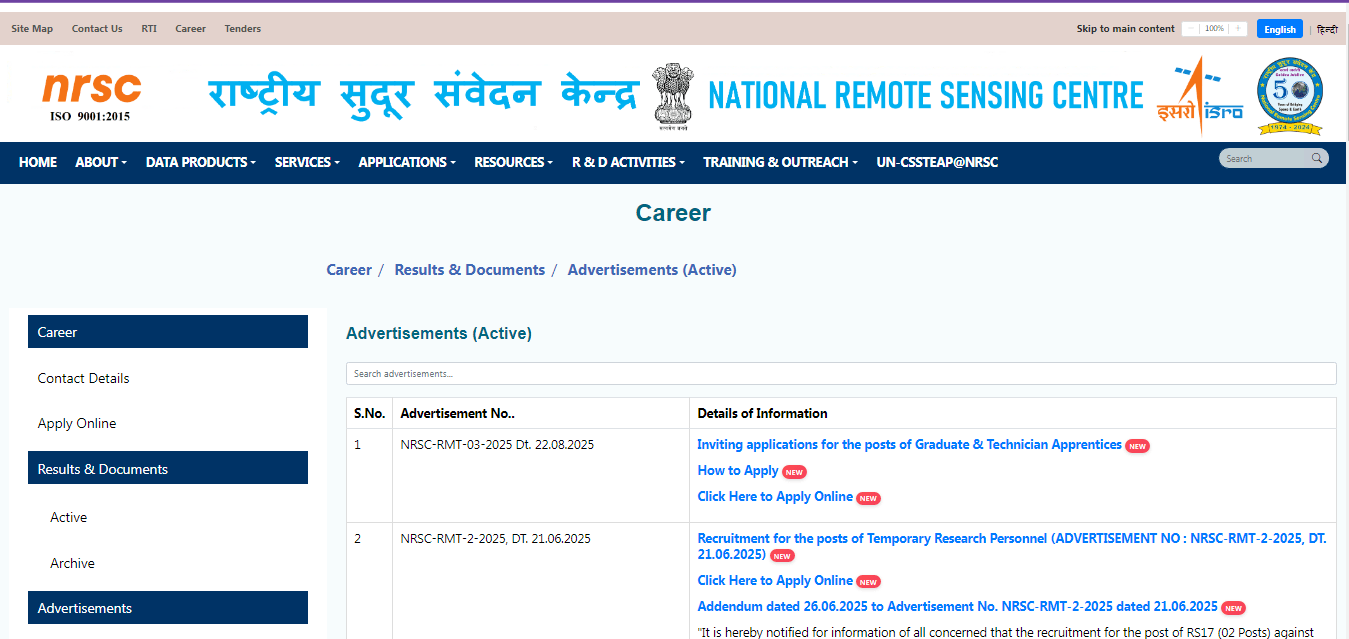Open the DATA PRODUCTS dropdown menu
This screenshot has width=1349, height=639.
click(x=199, y=162)
